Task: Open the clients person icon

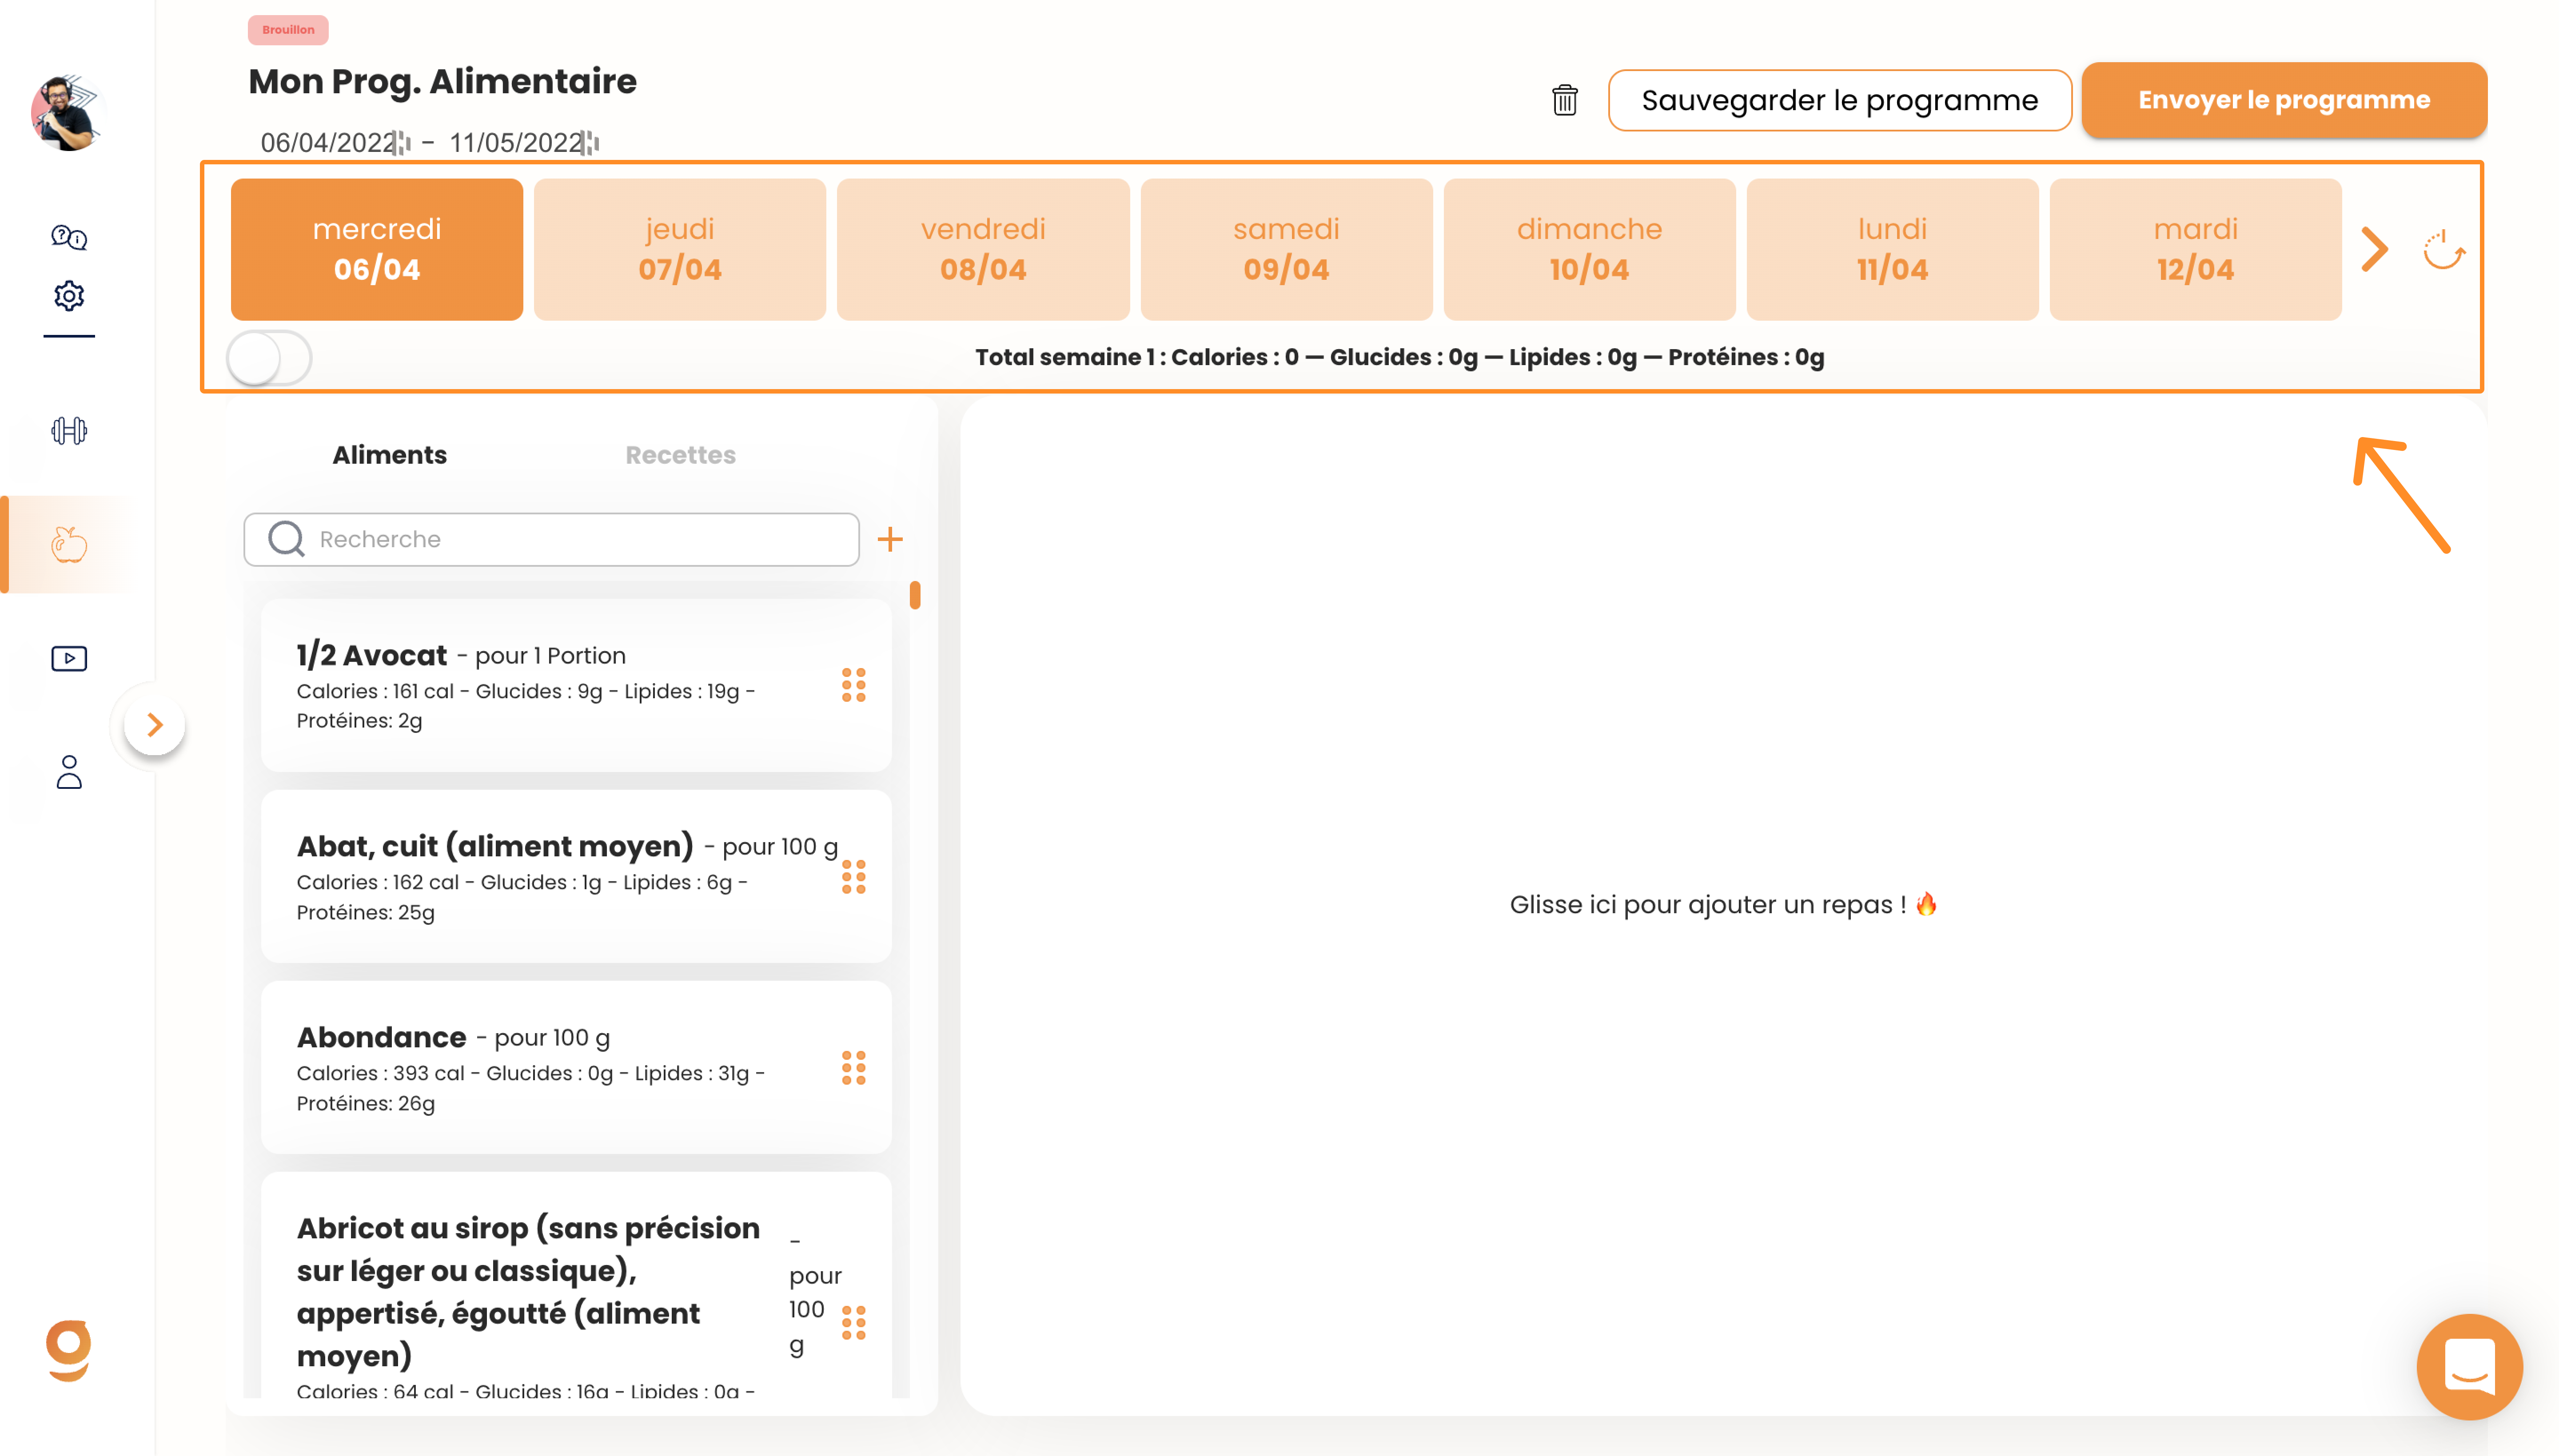Action: [69, 772]
